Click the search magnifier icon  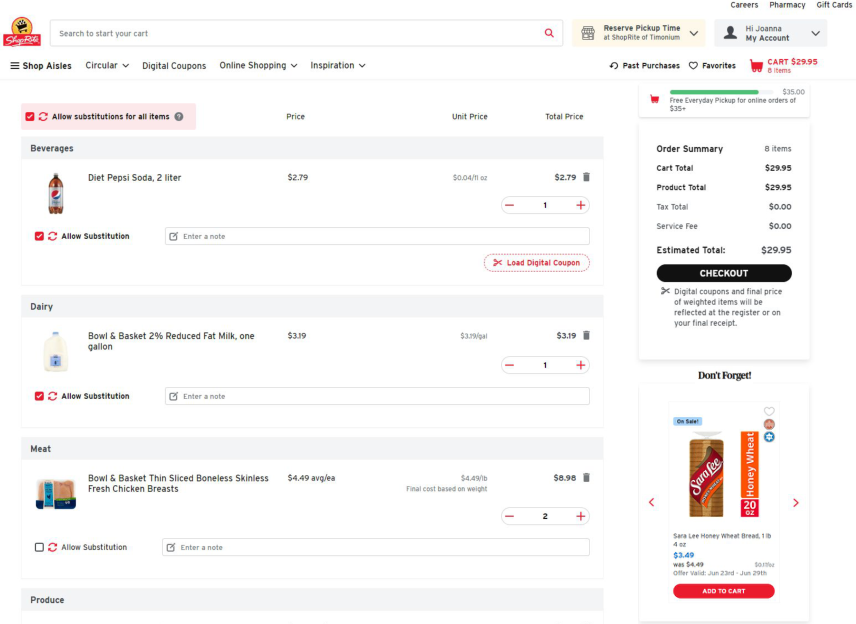tap(549, 33)
